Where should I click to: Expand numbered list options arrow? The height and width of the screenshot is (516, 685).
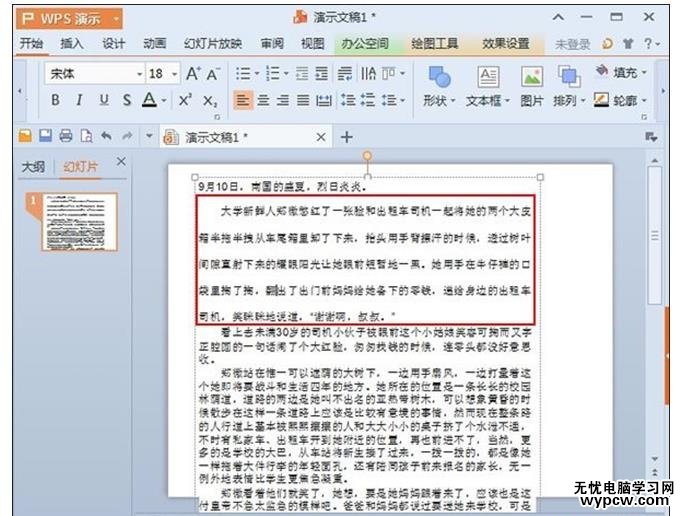point(286,73)
